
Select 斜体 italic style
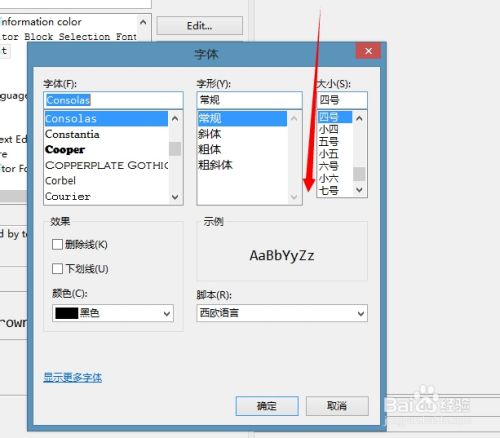[x=210, y=134]
